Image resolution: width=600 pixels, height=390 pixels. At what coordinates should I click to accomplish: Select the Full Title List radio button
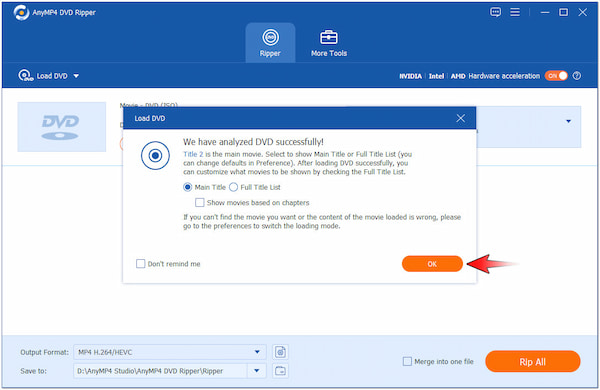click(233, 187)
